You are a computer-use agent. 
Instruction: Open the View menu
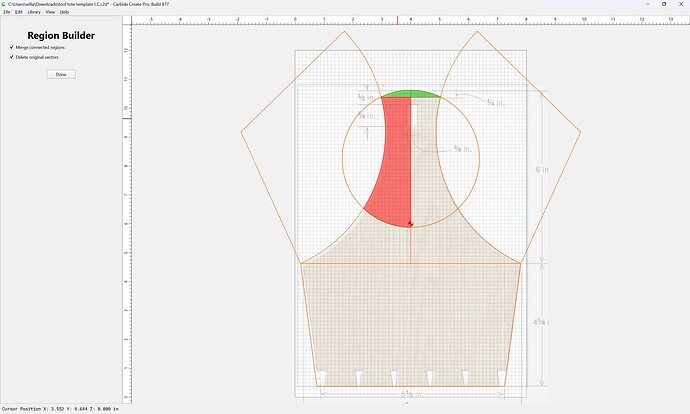50,12
